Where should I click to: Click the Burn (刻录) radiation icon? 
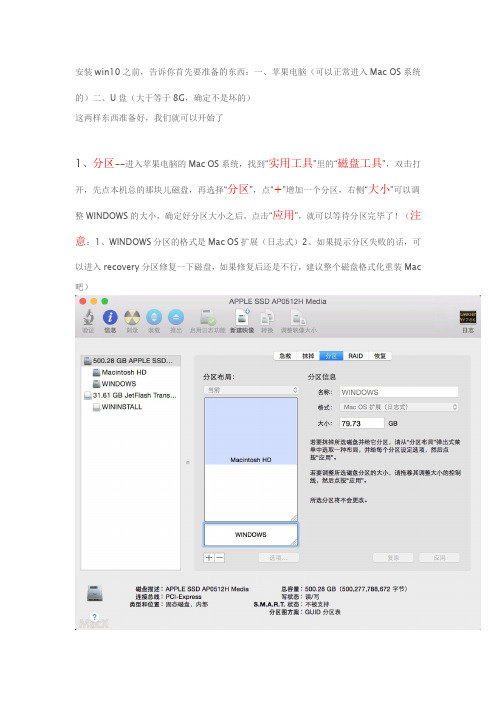tap(132, 317)
